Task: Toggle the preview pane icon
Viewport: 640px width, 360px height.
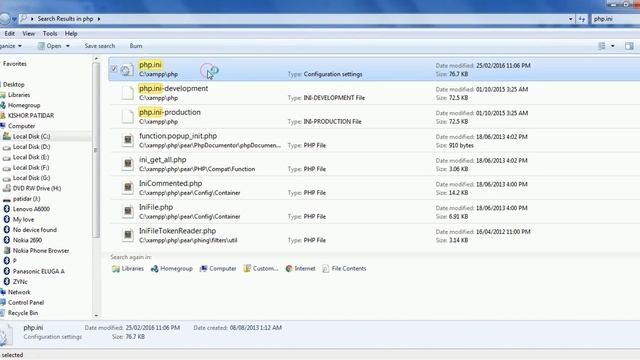Action: click(629, 46)
